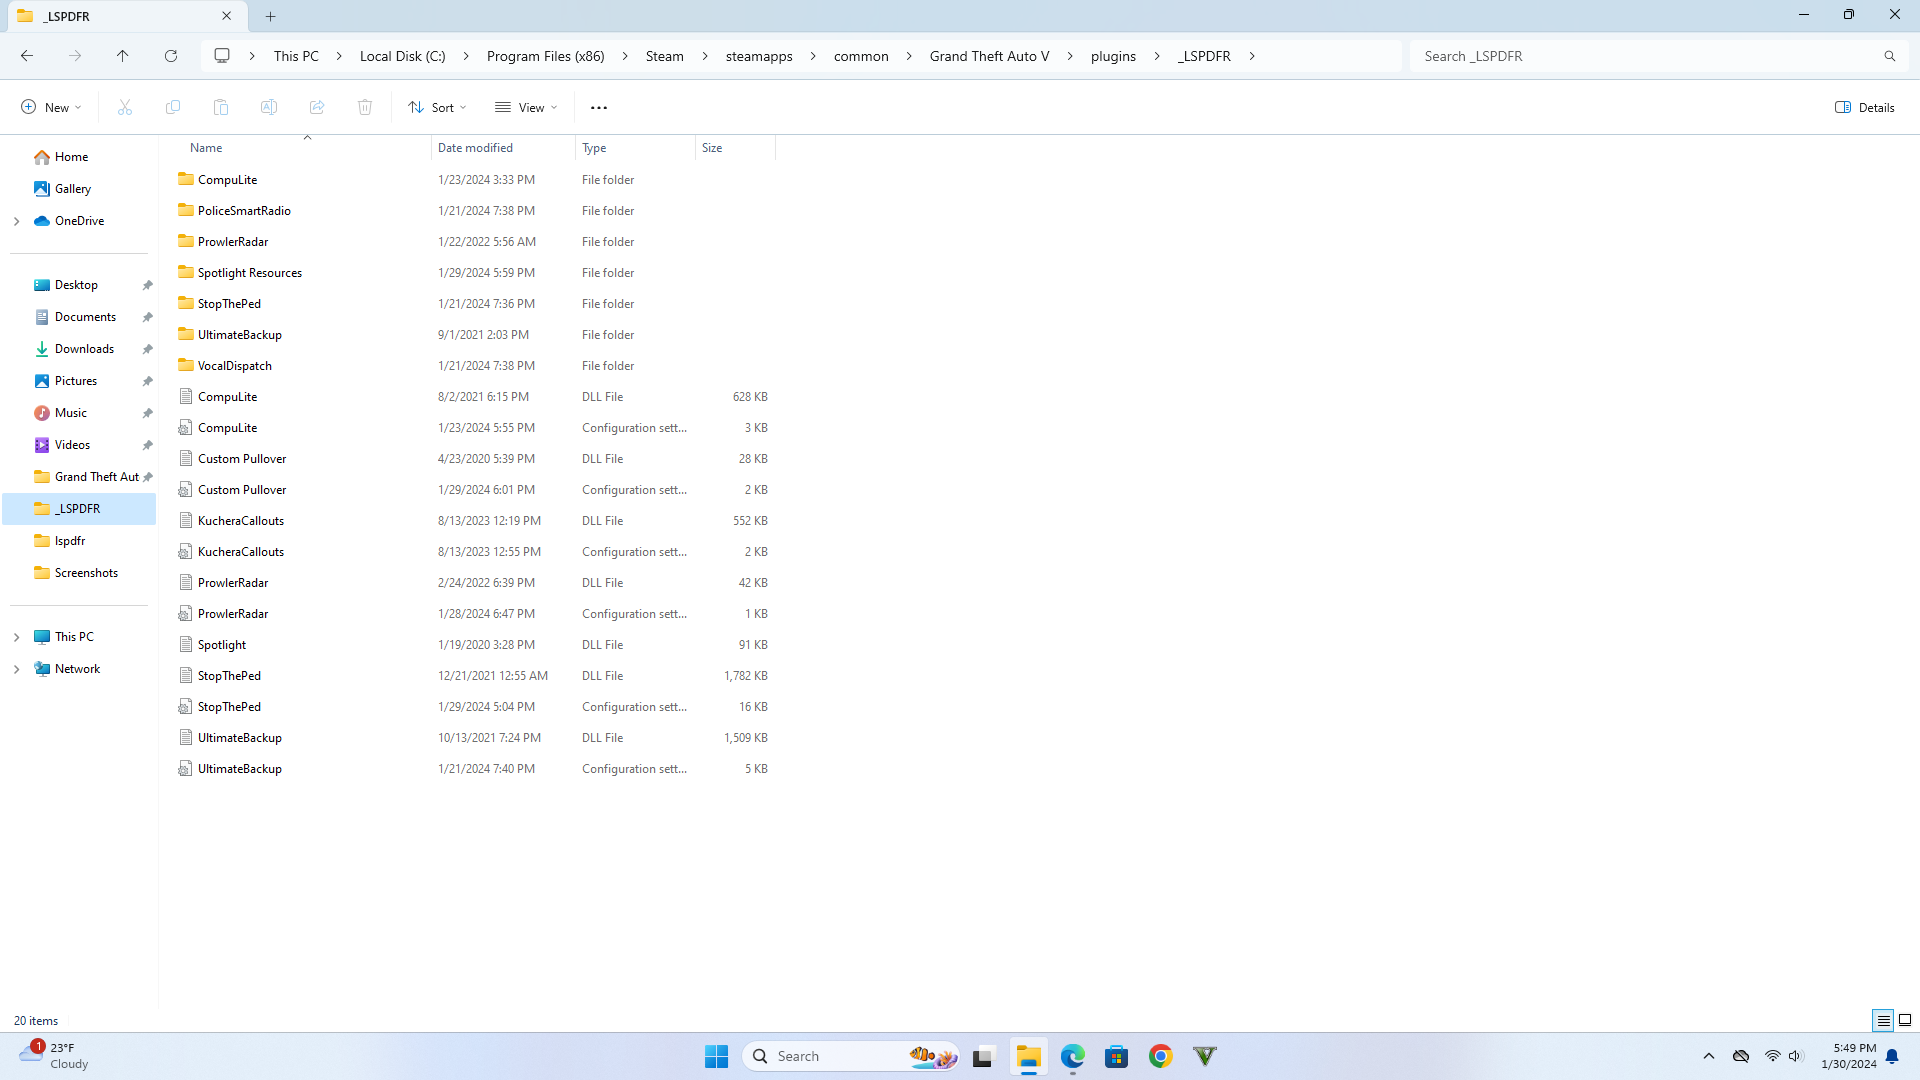
Task: Switch to large thumbnails view in status bar
Action: pos(1905,1020)
